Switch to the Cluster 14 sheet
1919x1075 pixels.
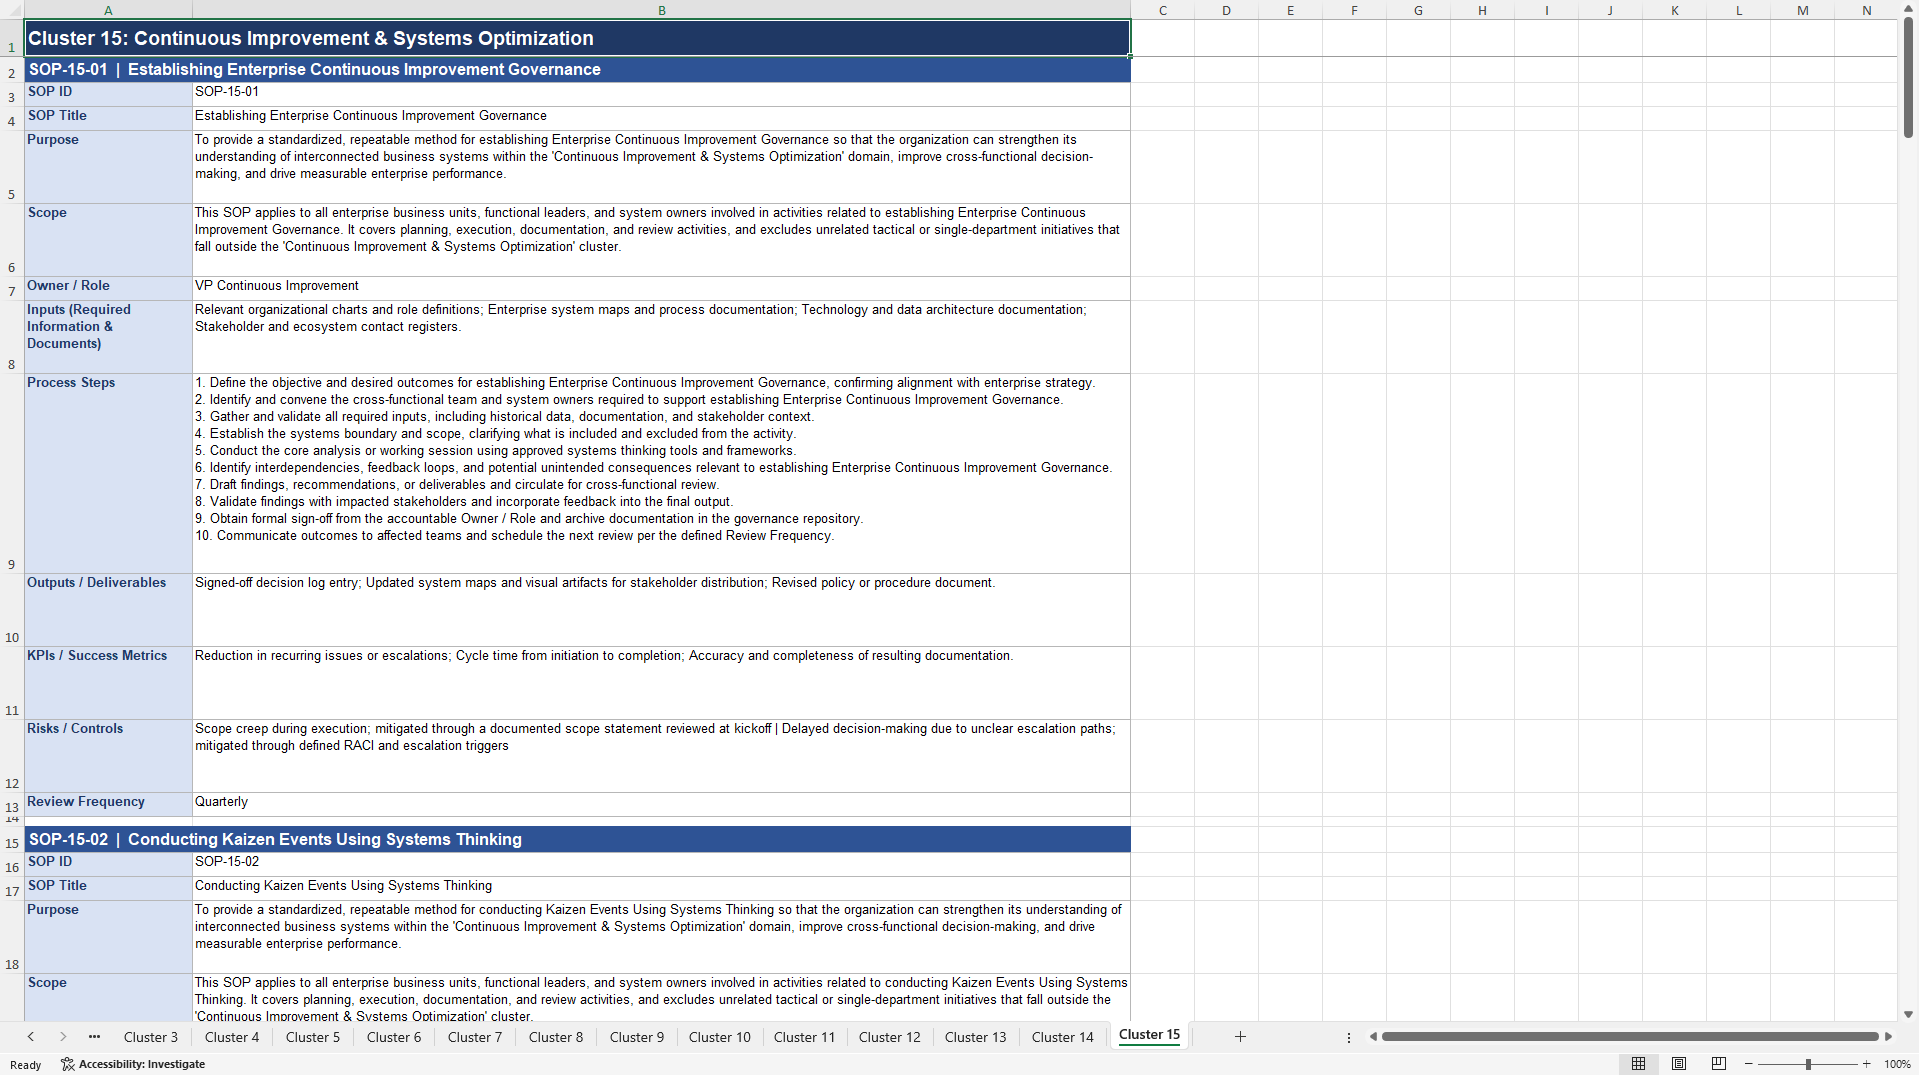[x=1063, y=1037]
